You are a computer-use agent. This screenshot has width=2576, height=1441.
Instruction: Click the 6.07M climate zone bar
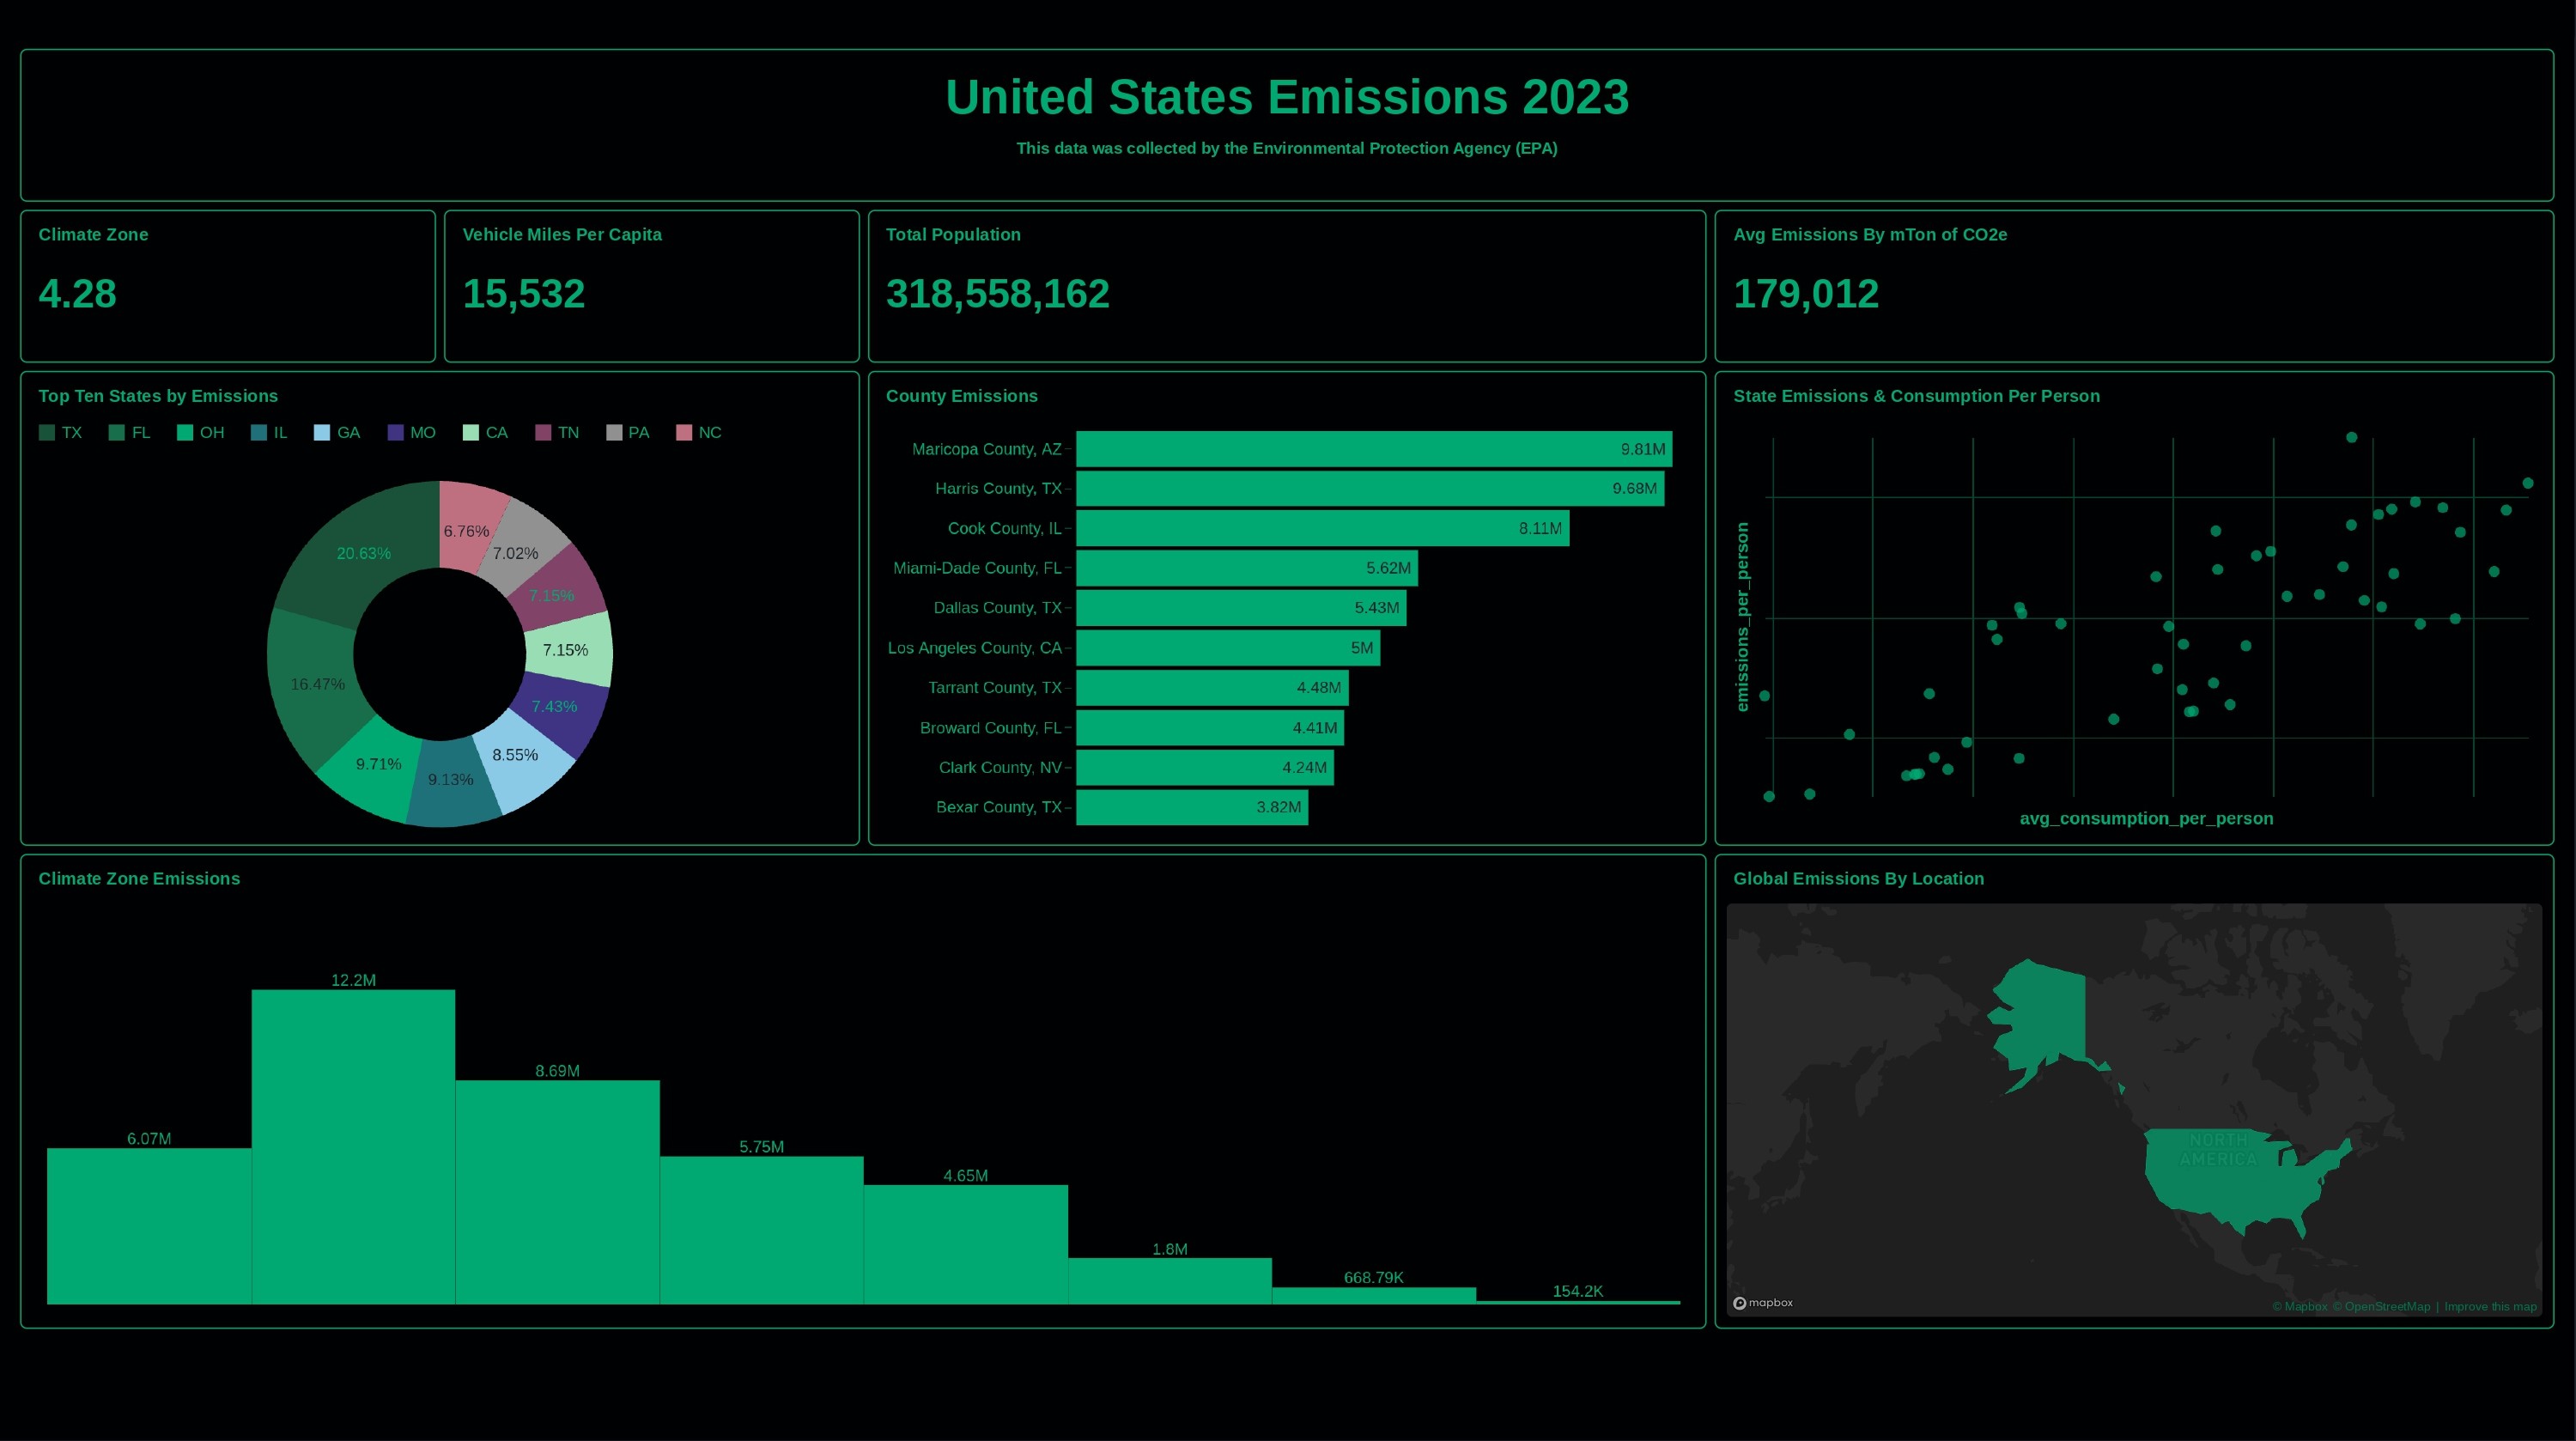149,1225
